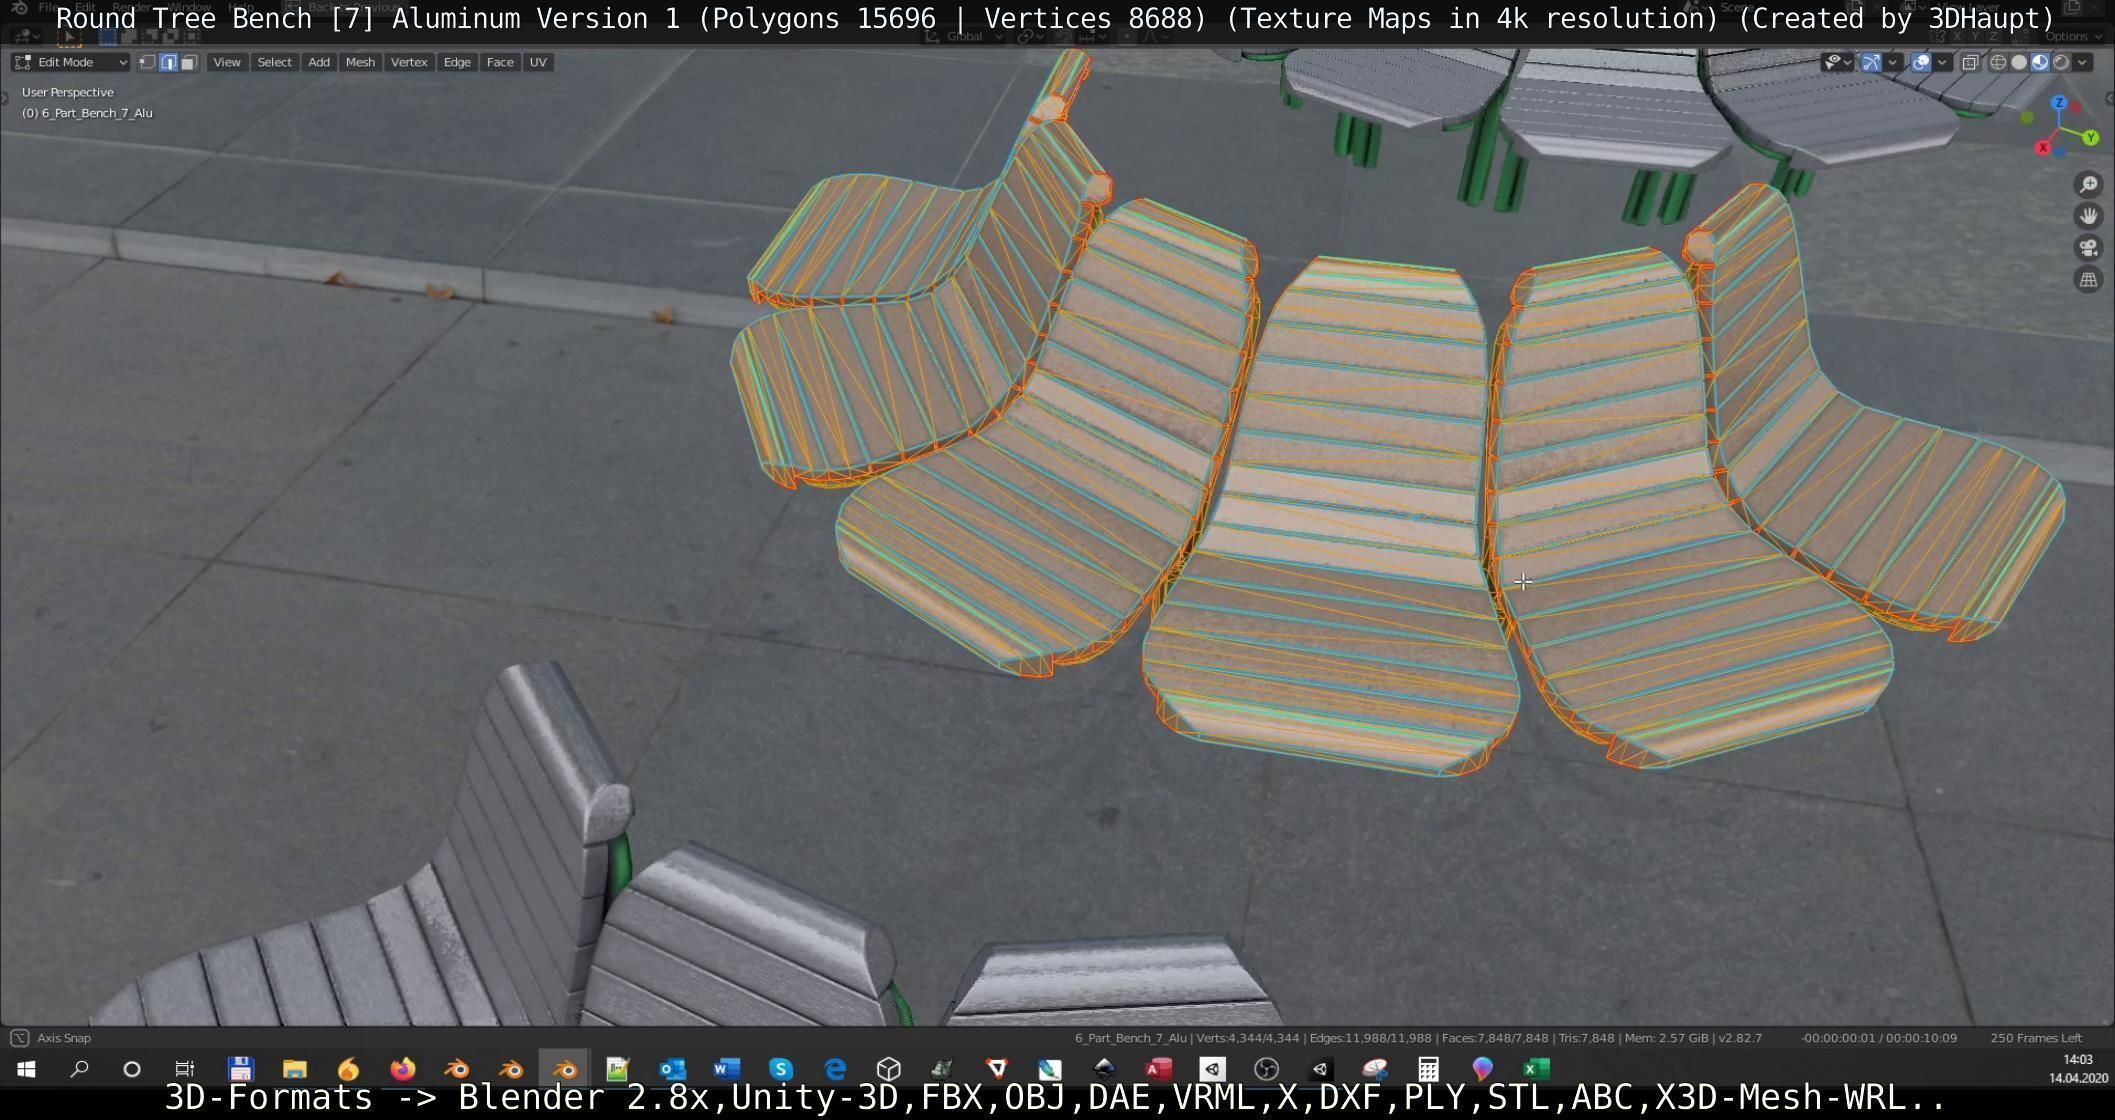This screenshot has width=2115, height=1120.
Task: Open Firefox from taskbar
Action: click(x=402, y=1069)
